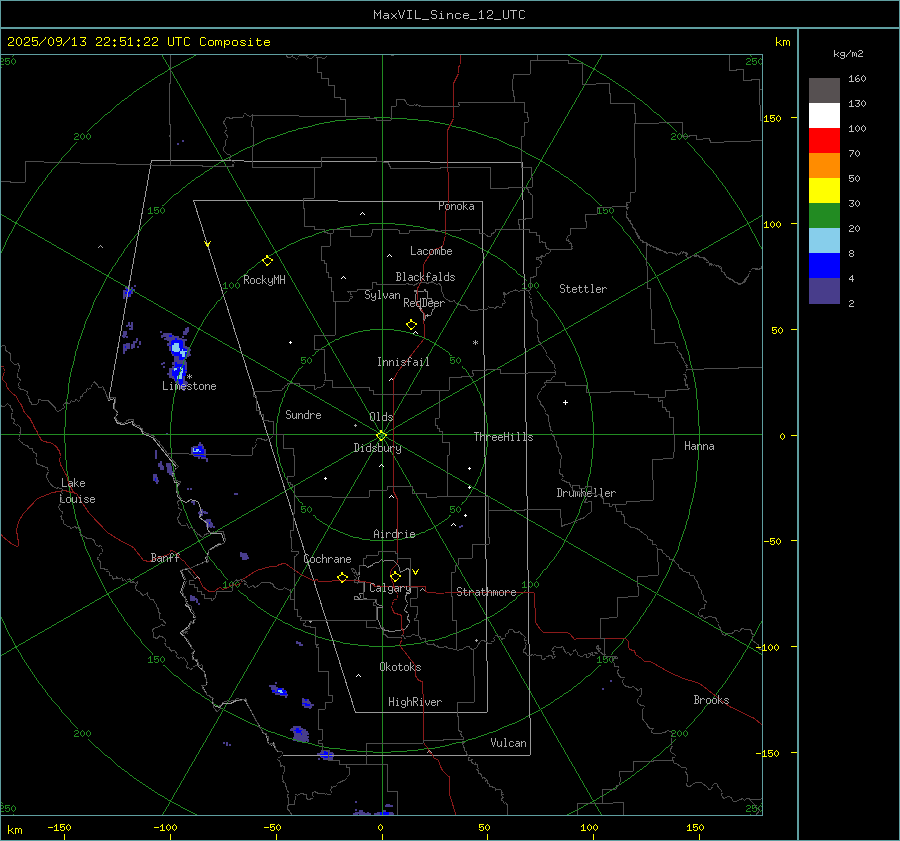This screenshot has width=900, height=841.
Task: Click the Sundre town label
Action: tap(303, 415)
